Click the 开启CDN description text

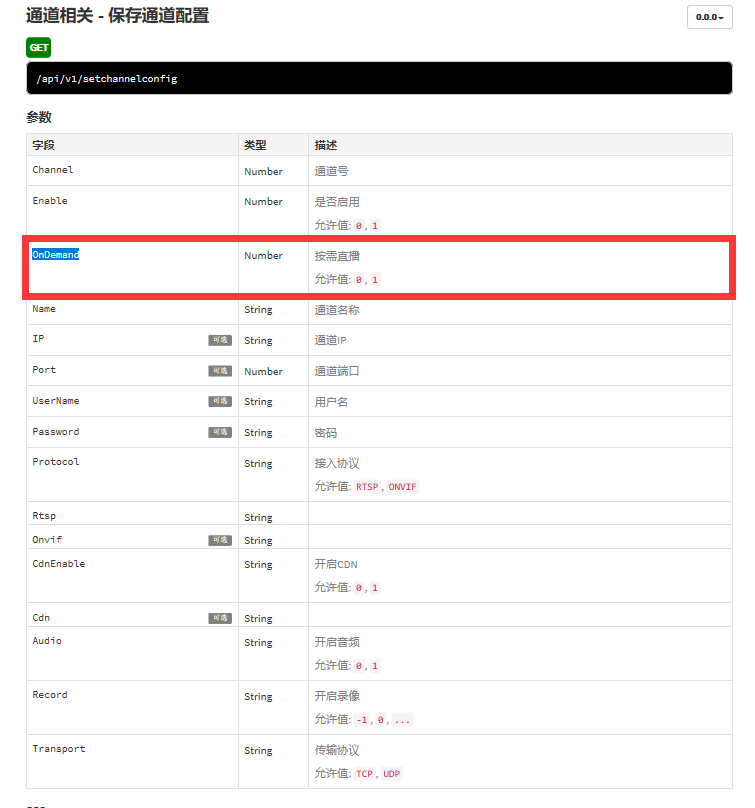tap(336, 564)
